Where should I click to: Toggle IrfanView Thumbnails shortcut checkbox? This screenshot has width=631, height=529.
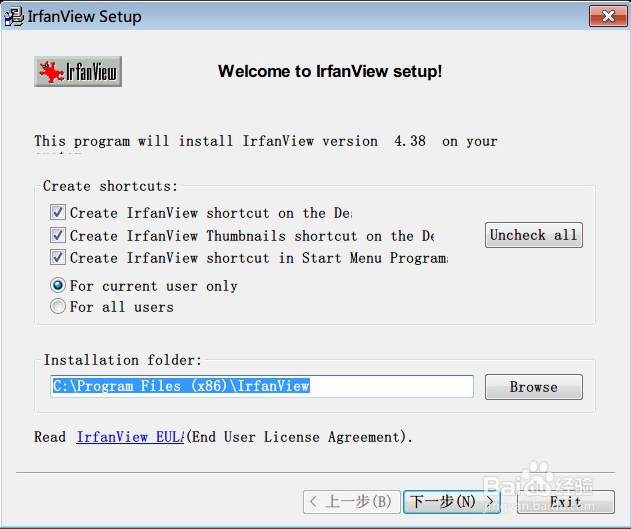point(58,235)
